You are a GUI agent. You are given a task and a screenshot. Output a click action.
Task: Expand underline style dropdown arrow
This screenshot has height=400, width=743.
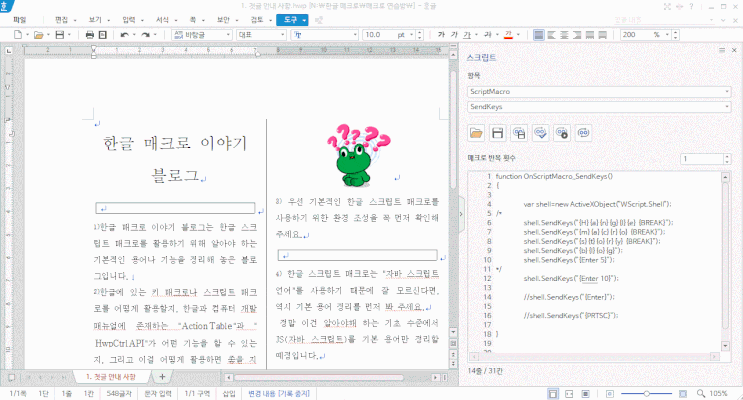(x=476, y=35)
